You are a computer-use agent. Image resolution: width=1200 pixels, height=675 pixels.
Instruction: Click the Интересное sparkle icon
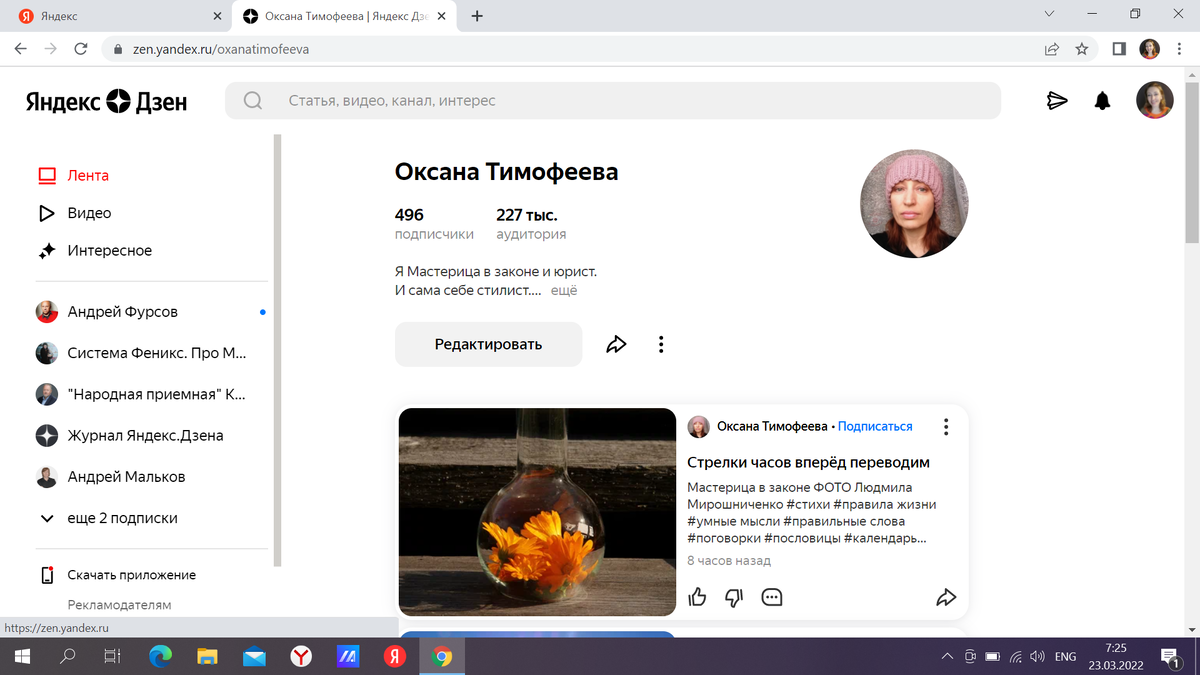coord(46,251)
